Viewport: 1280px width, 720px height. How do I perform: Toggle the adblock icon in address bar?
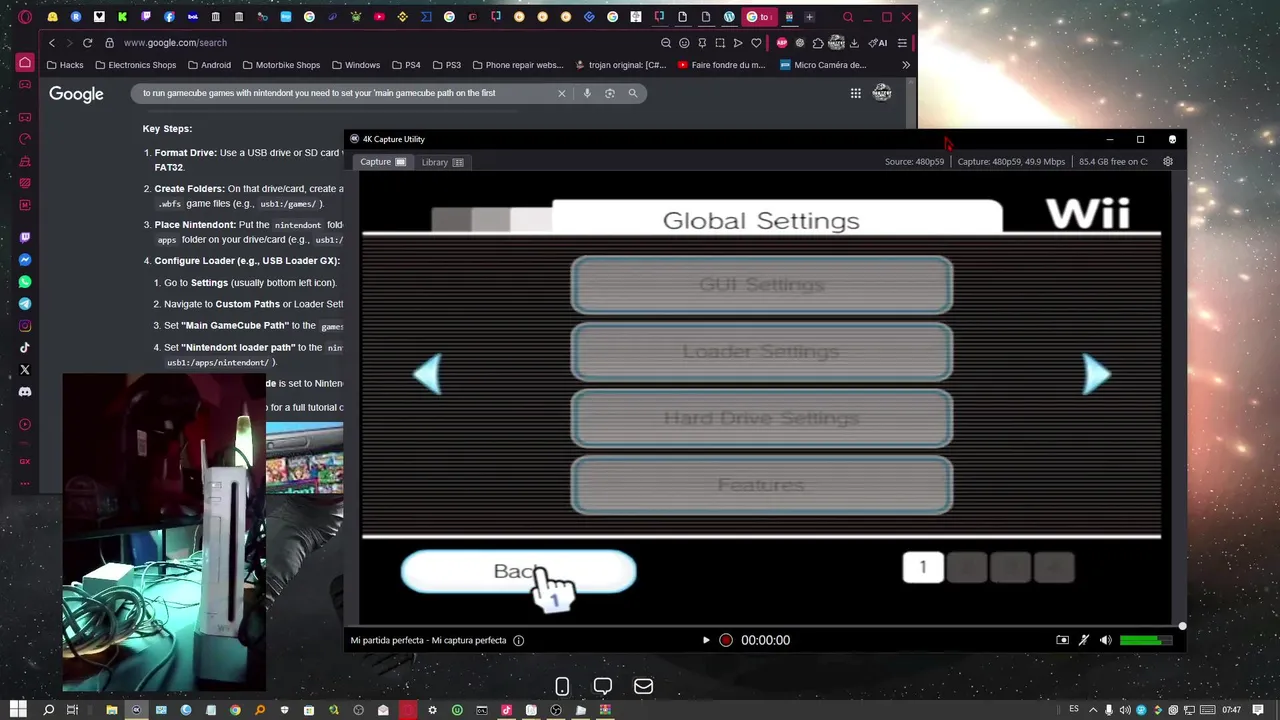click(x=782, y=43)
